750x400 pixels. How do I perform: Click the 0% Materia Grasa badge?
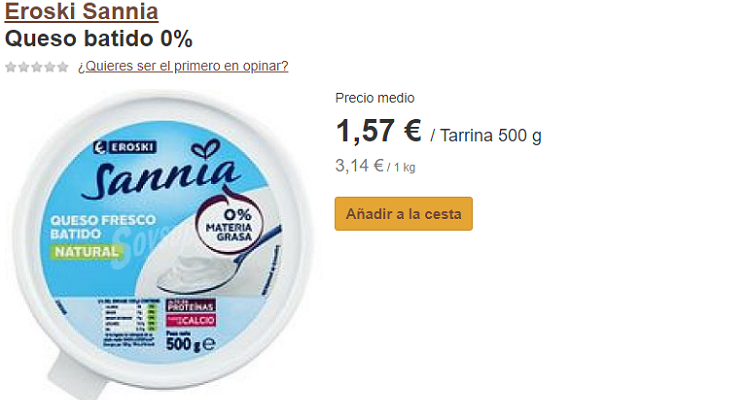coord(231,224)
